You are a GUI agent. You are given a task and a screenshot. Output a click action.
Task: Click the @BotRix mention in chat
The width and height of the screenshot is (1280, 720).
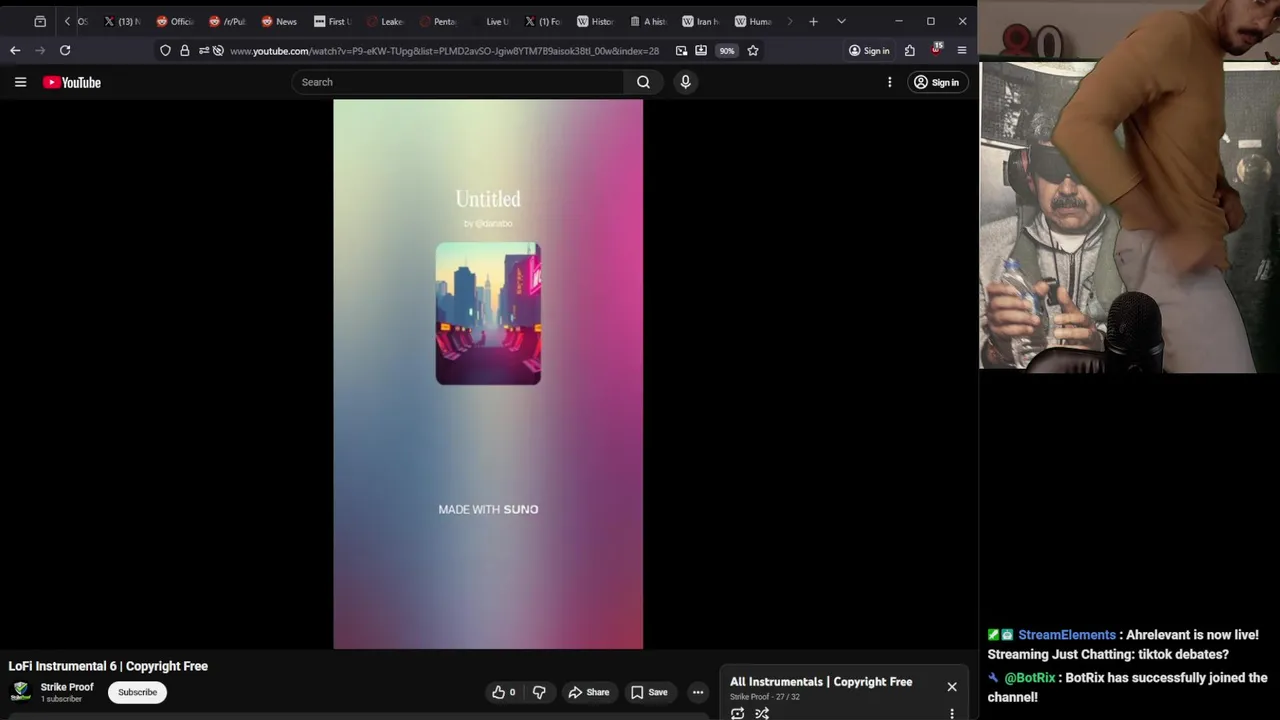(1030, 678)
